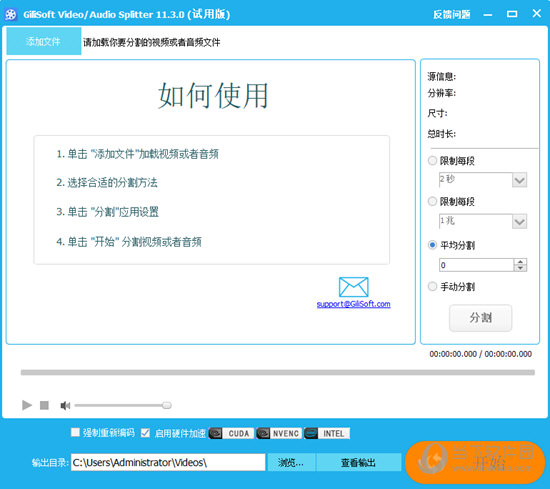Click the 查看输出 view output button

pyautogui.click(x=358, y=462)
